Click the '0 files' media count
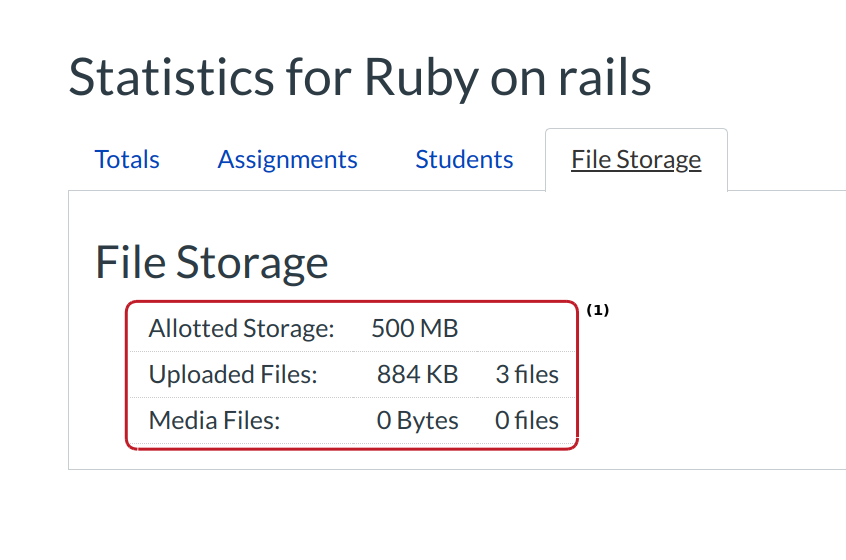This screenshot has width=846, height=560. [527, 421]
